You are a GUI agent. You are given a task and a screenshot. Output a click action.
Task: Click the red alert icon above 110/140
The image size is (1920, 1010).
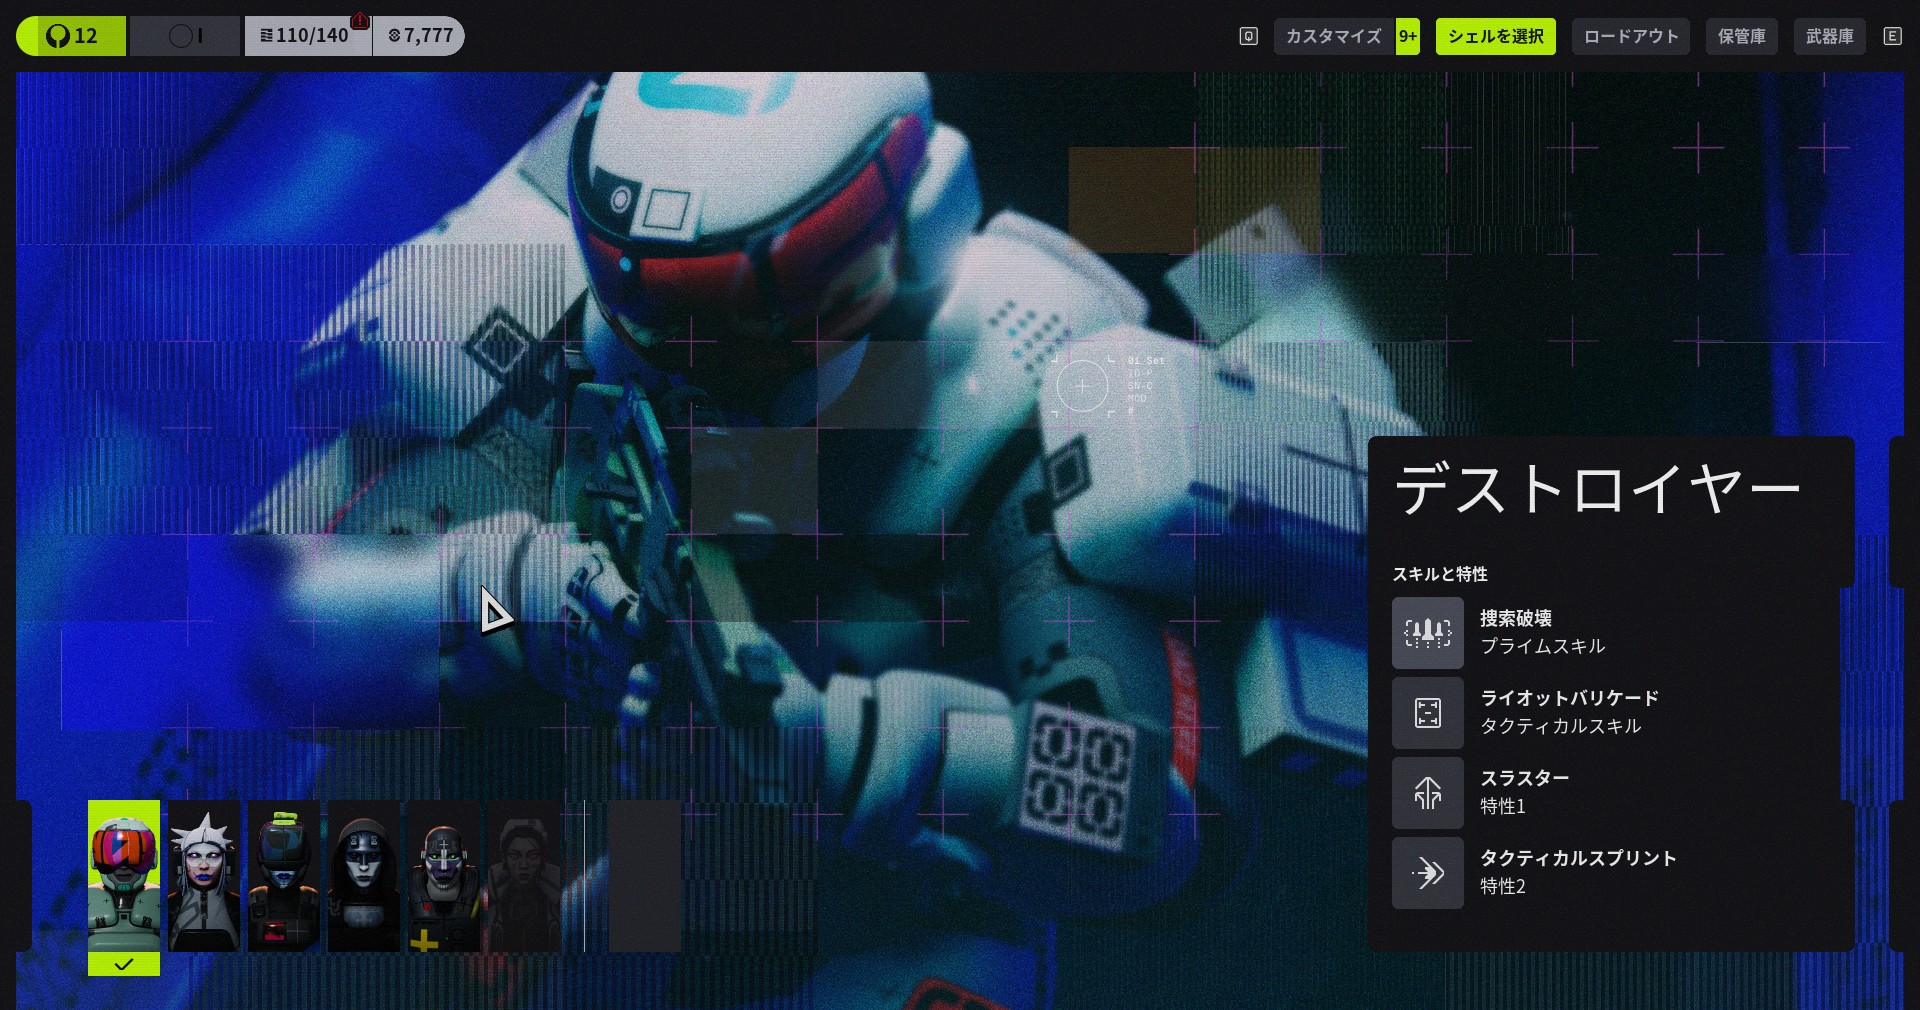(360, 21)
